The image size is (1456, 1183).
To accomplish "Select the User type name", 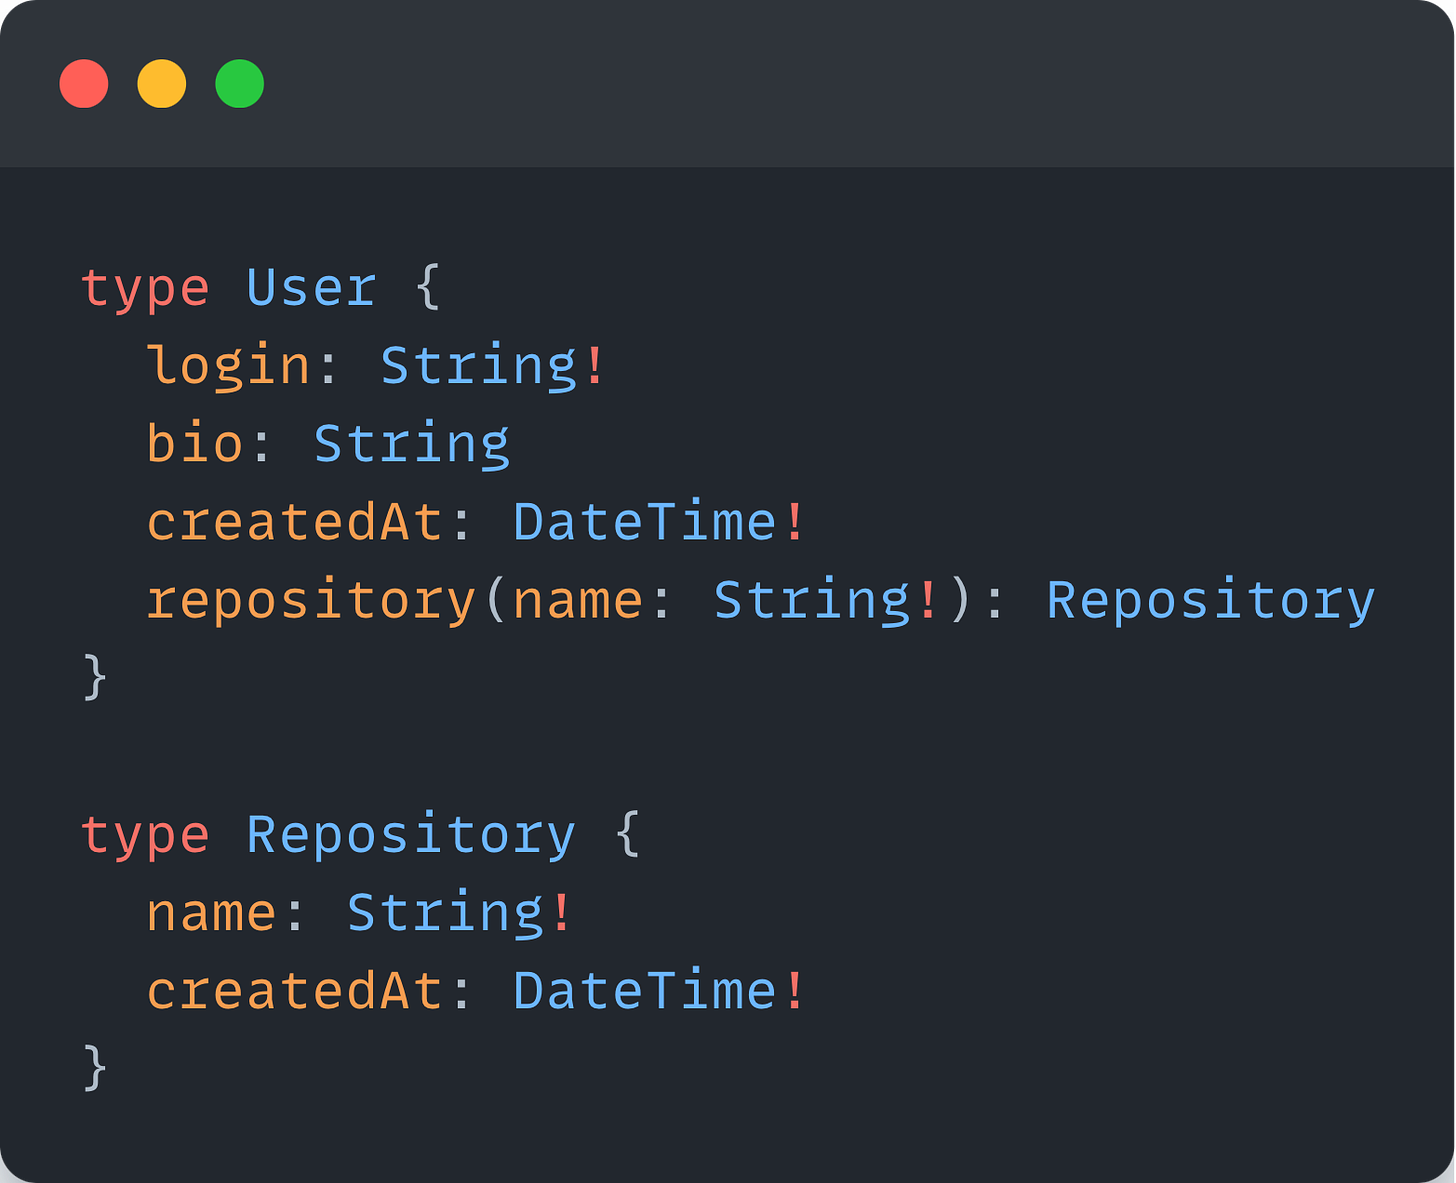I will (x=311, y=288).
